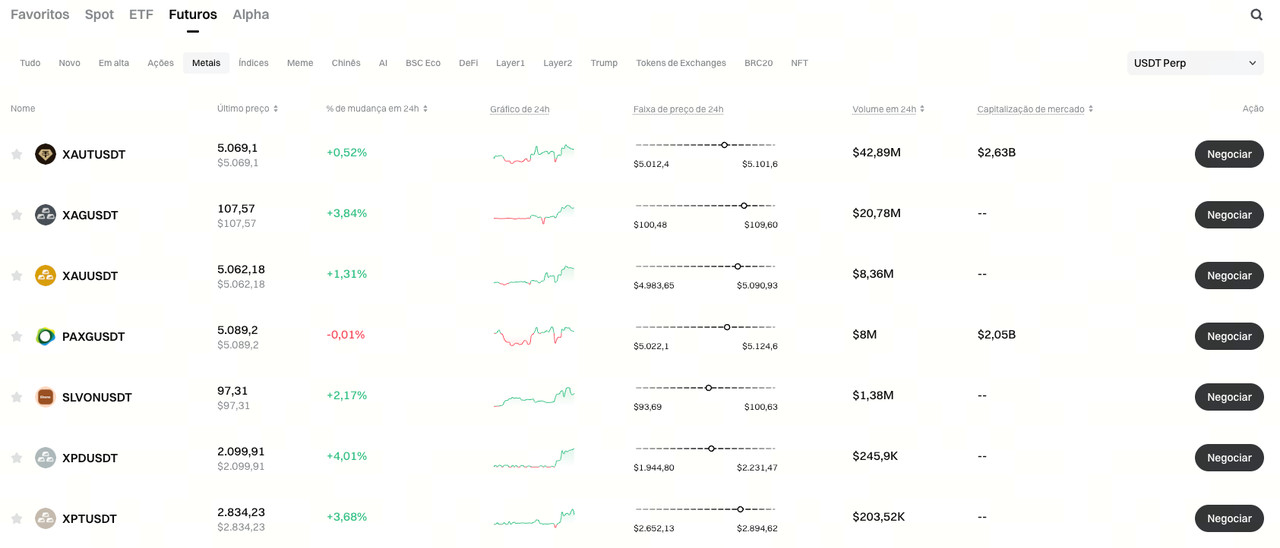Sort by Capitalização de mercado
The image size is (1280, 548).
[x=1034, y=109]
